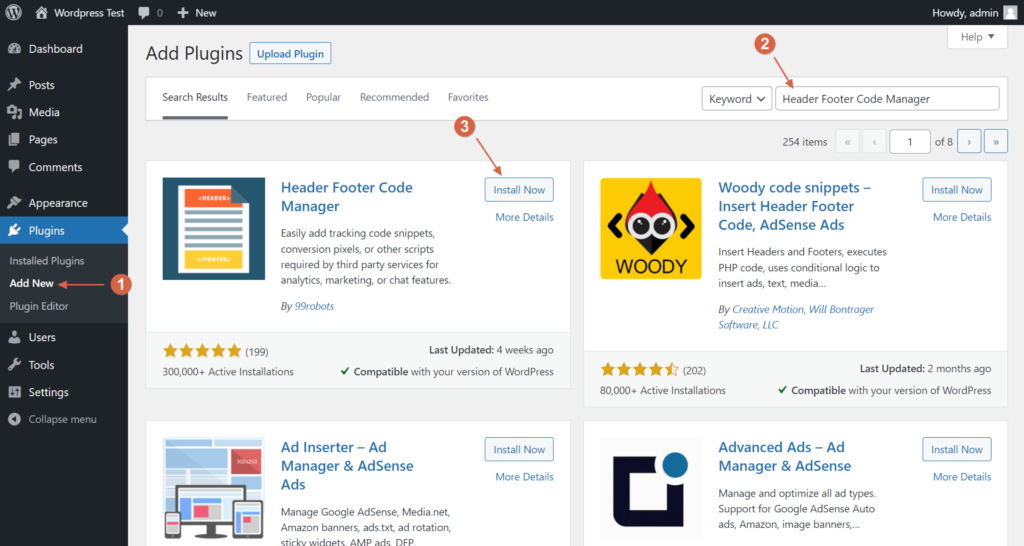
Task: Open the Header Footer Code Manager title link
Action: [x=346, y=197]
